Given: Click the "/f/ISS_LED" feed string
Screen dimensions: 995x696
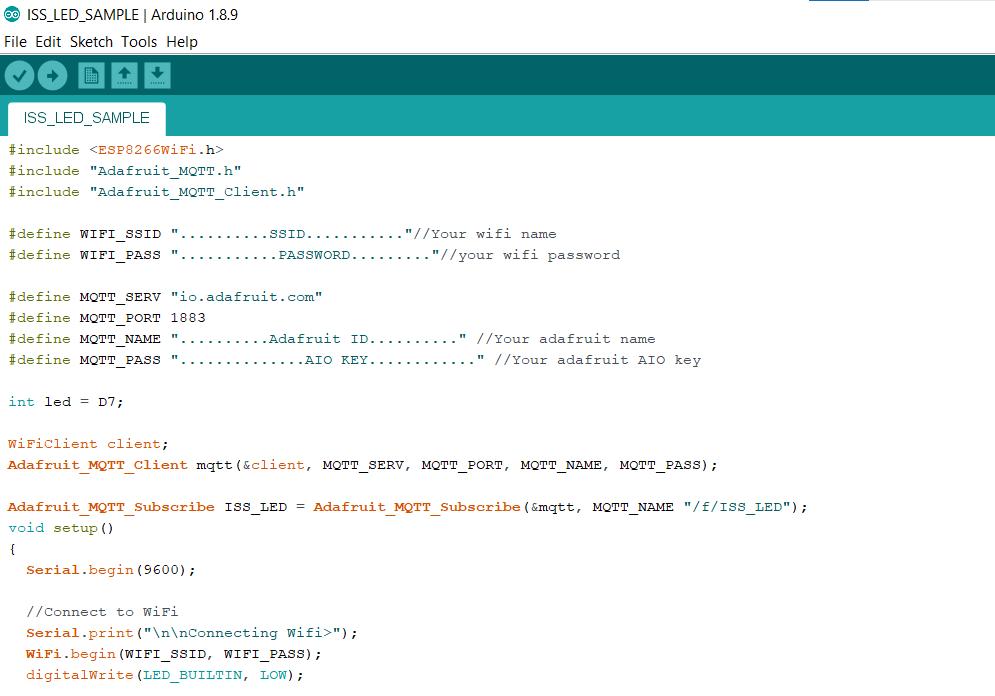Looking at the screenshot, I should click(737, 506).
